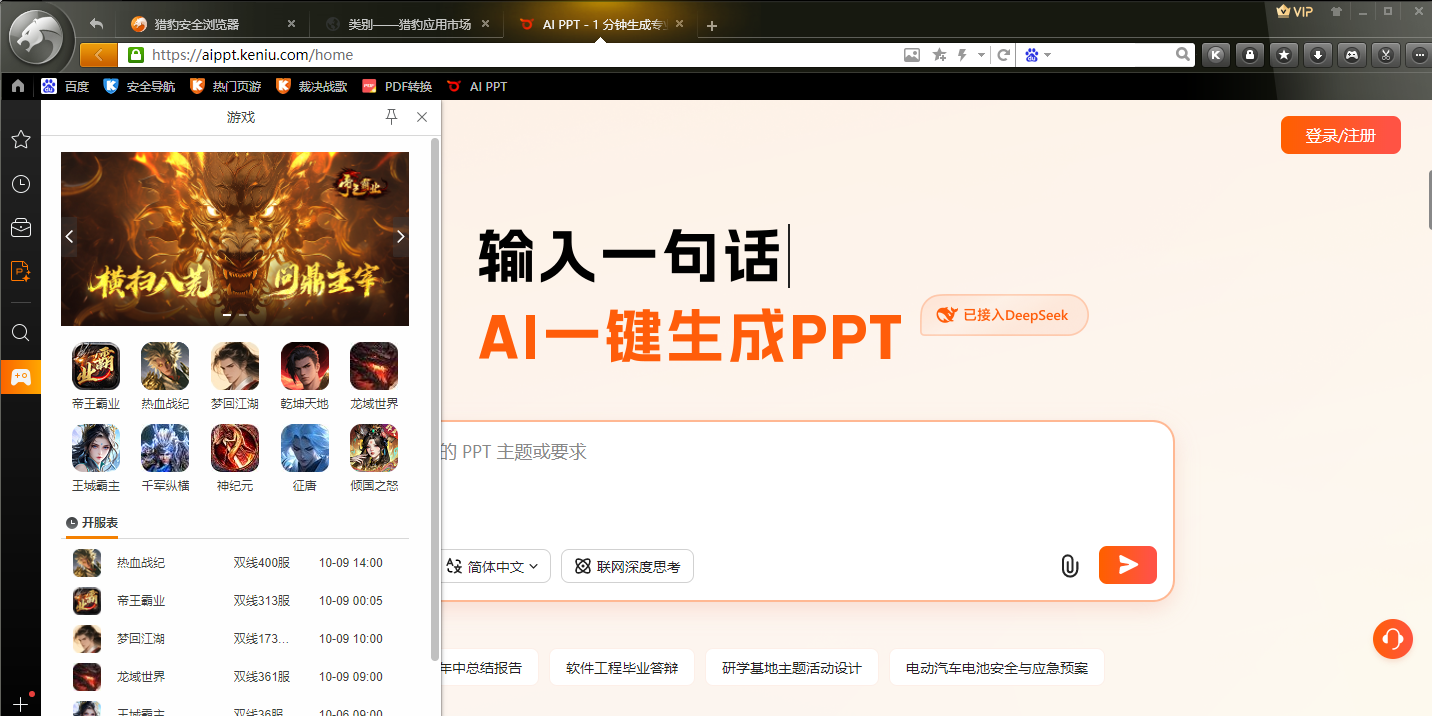Close the 游戏 side panel
Viewport: 1432px width, 716px height.
click(422, 117)
